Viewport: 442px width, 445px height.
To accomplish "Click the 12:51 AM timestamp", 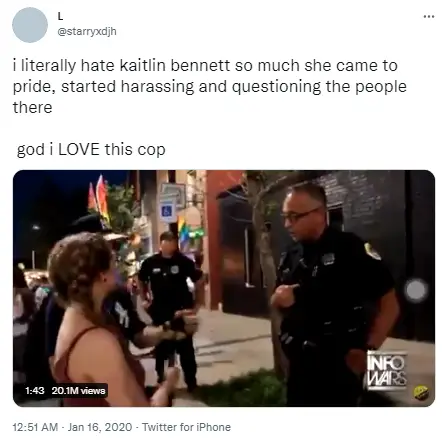I will [x=35, y=427].
